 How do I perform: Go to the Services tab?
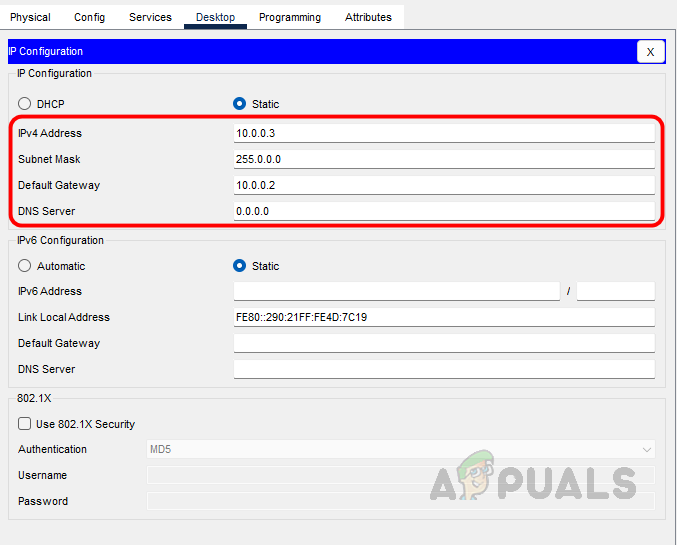(x=150, y=17)
